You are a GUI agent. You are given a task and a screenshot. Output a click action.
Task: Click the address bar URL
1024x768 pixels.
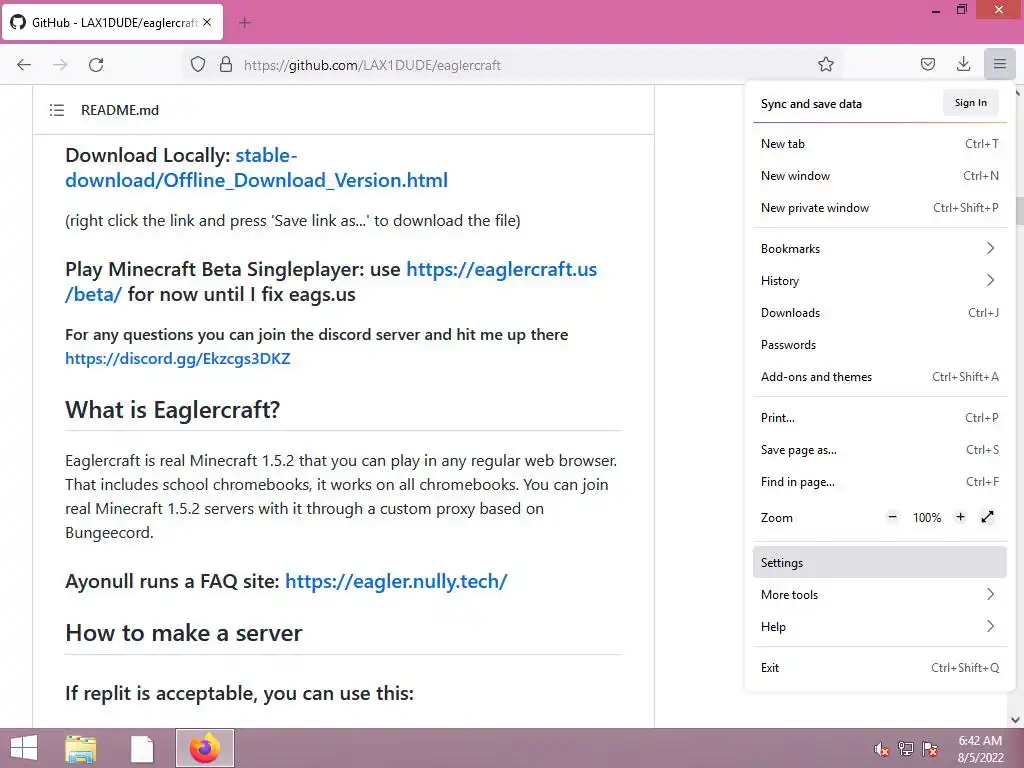[x=372, y=65]
